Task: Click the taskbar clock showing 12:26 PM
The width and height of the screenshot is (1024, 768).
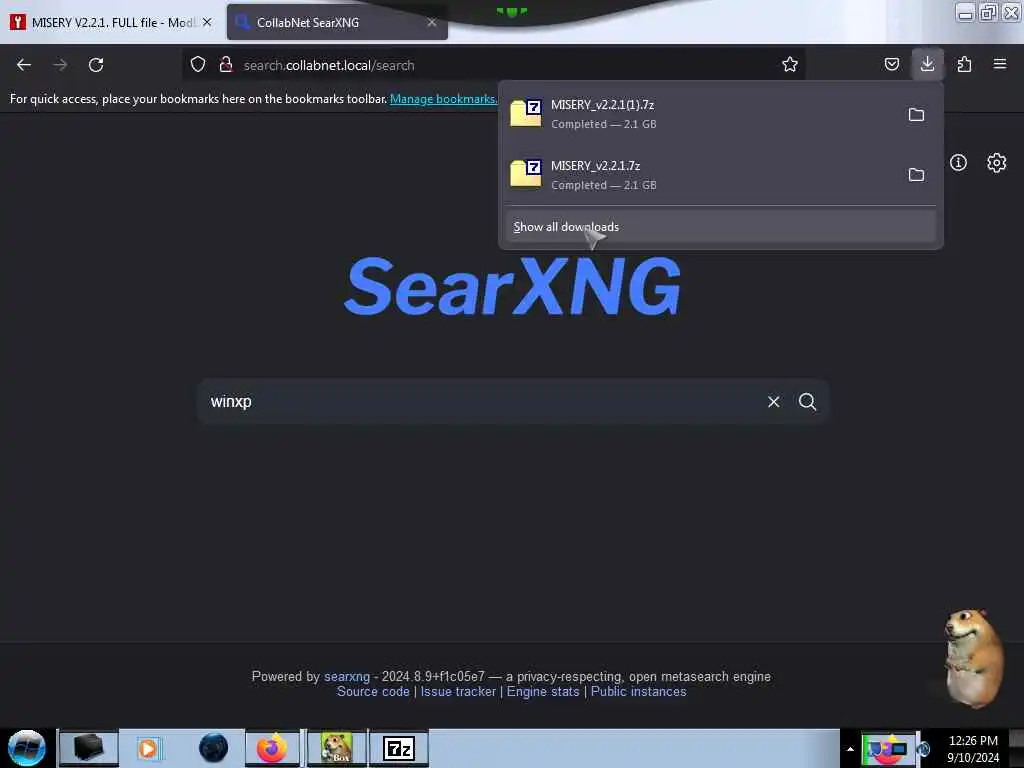Action: [x=972, y=749]
